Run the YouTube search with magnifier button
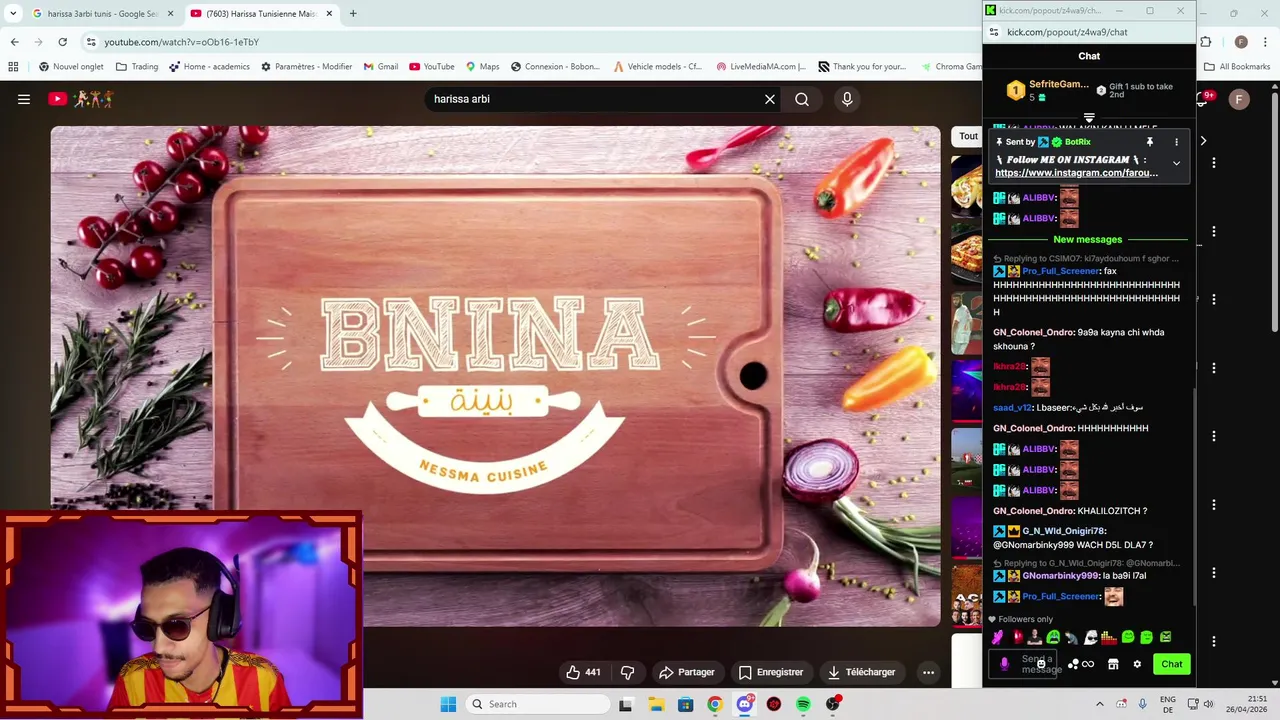1280x720 pixels. click(x=802, y=99)
